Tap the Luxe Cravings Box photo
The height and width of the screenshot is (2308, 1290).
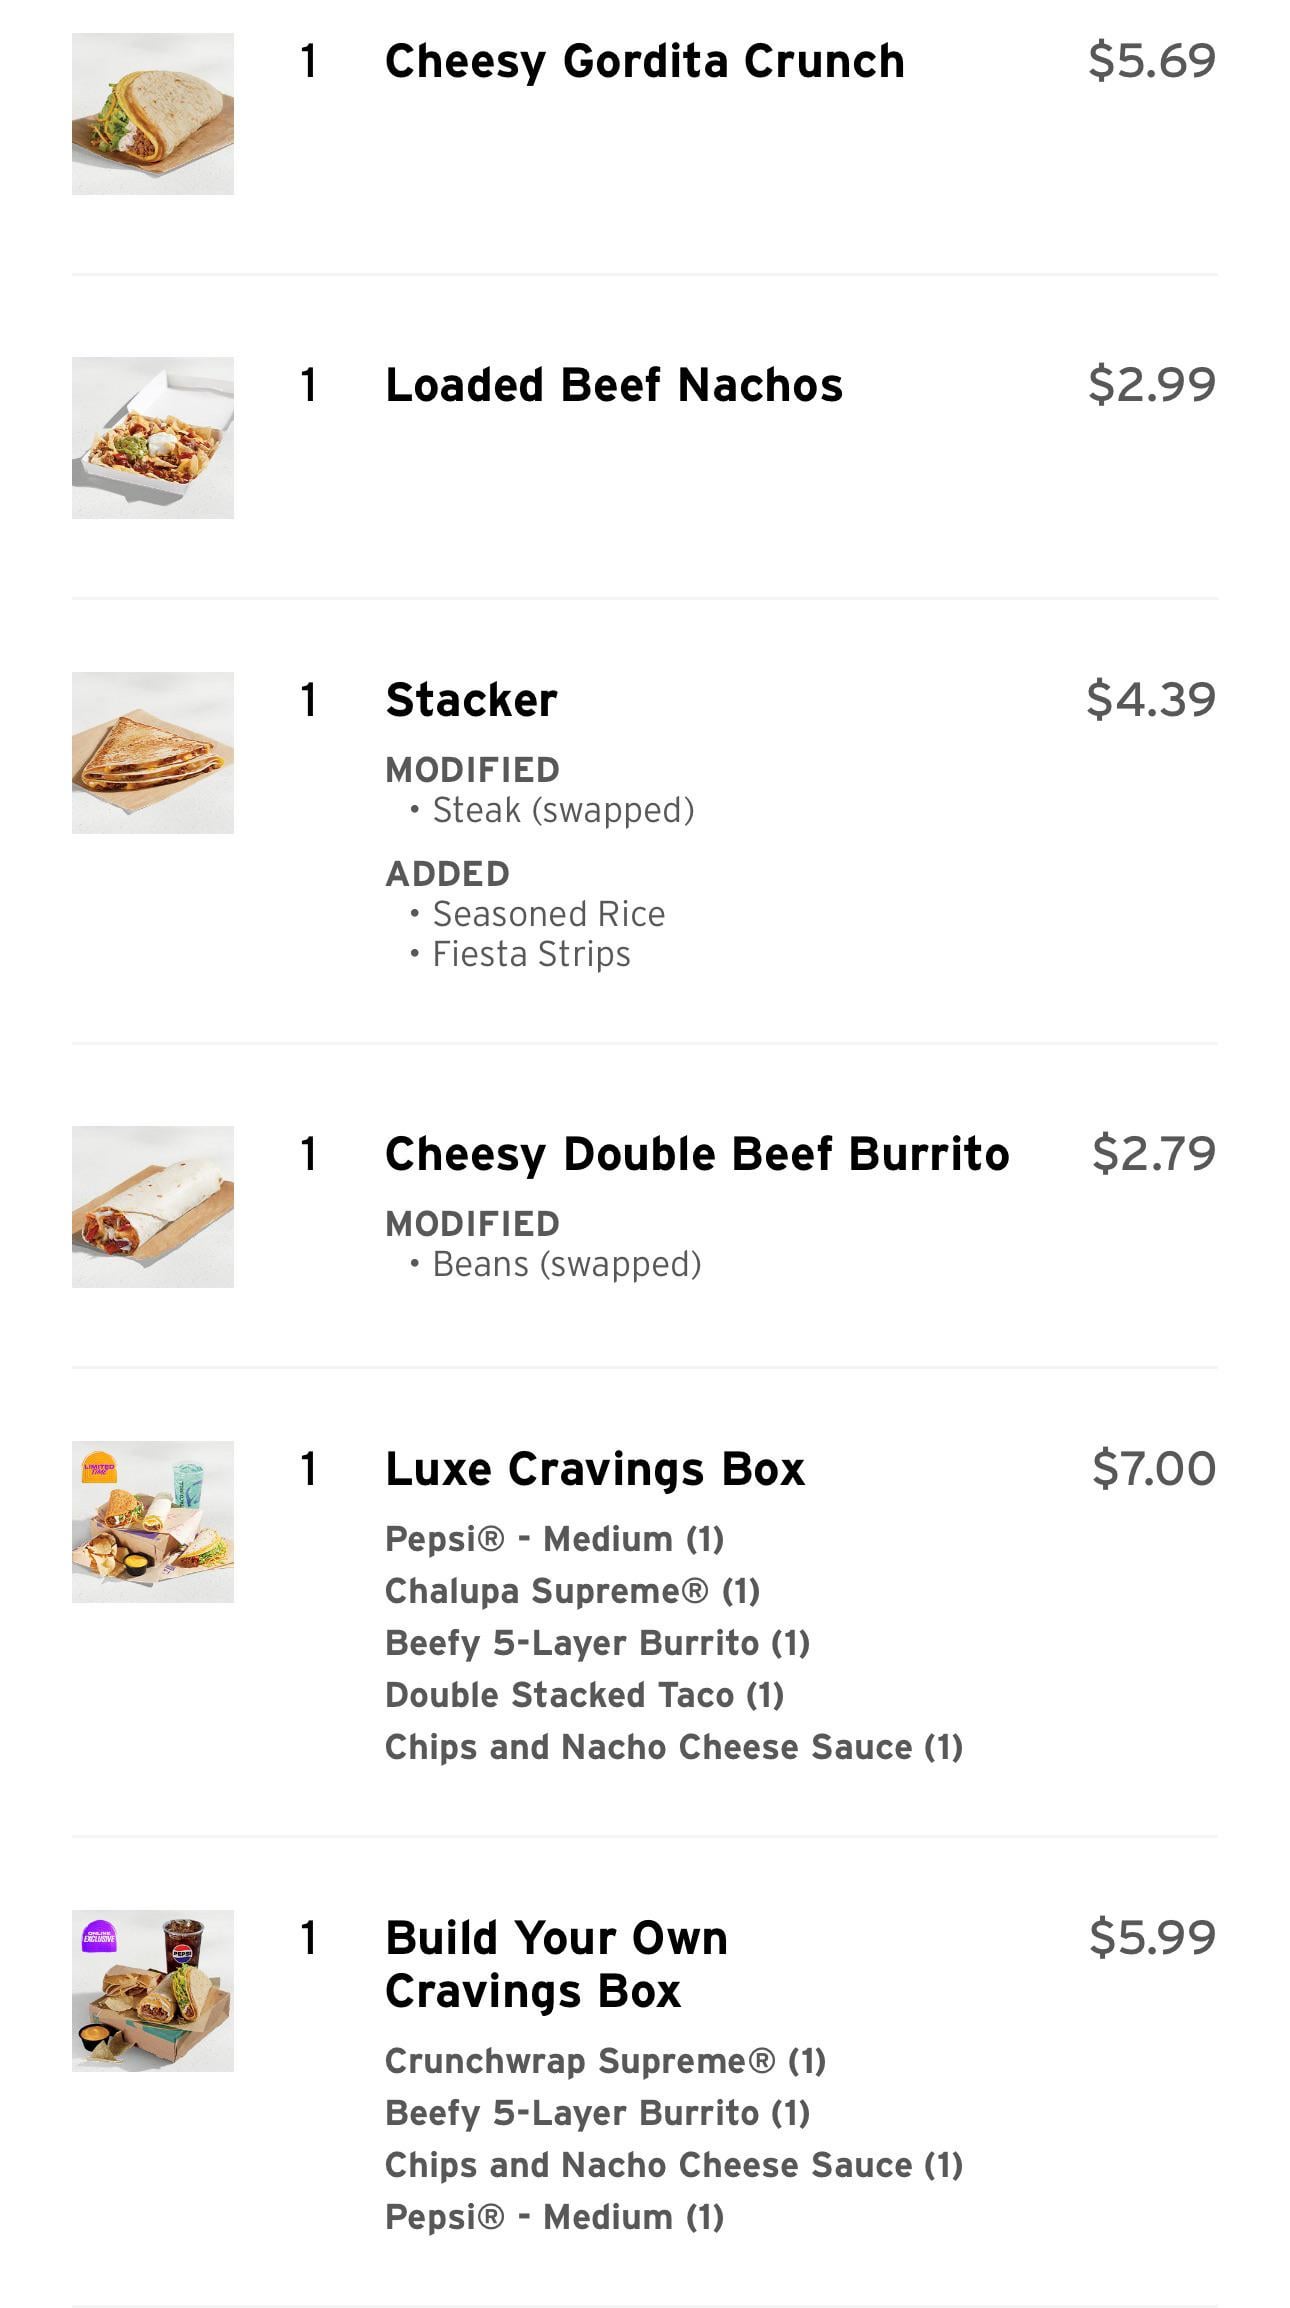[153, 1522]
